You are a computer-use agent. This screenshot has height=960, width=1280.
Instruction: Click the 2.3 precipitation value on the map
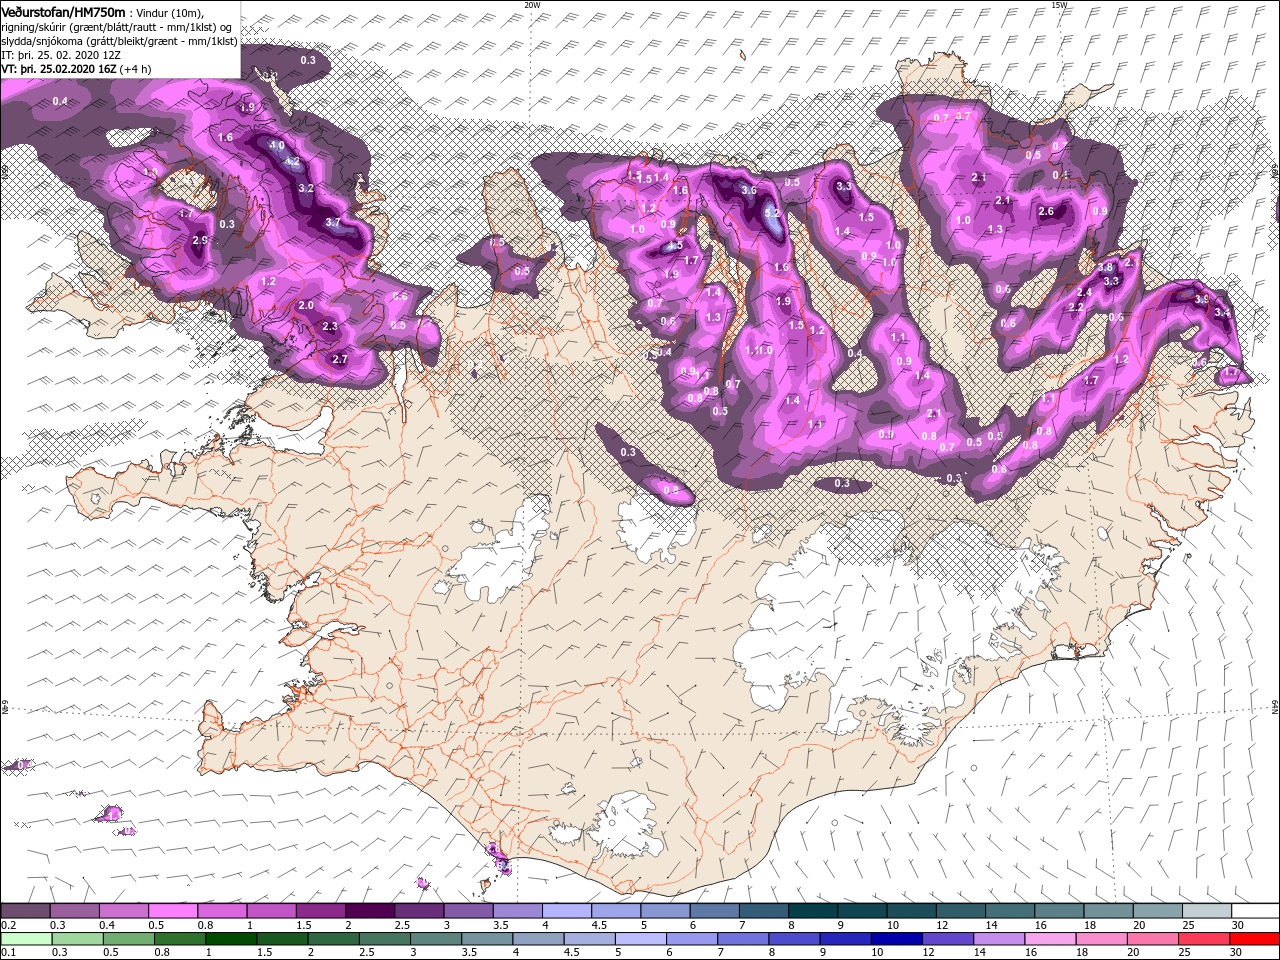click(x=330, y=326)
